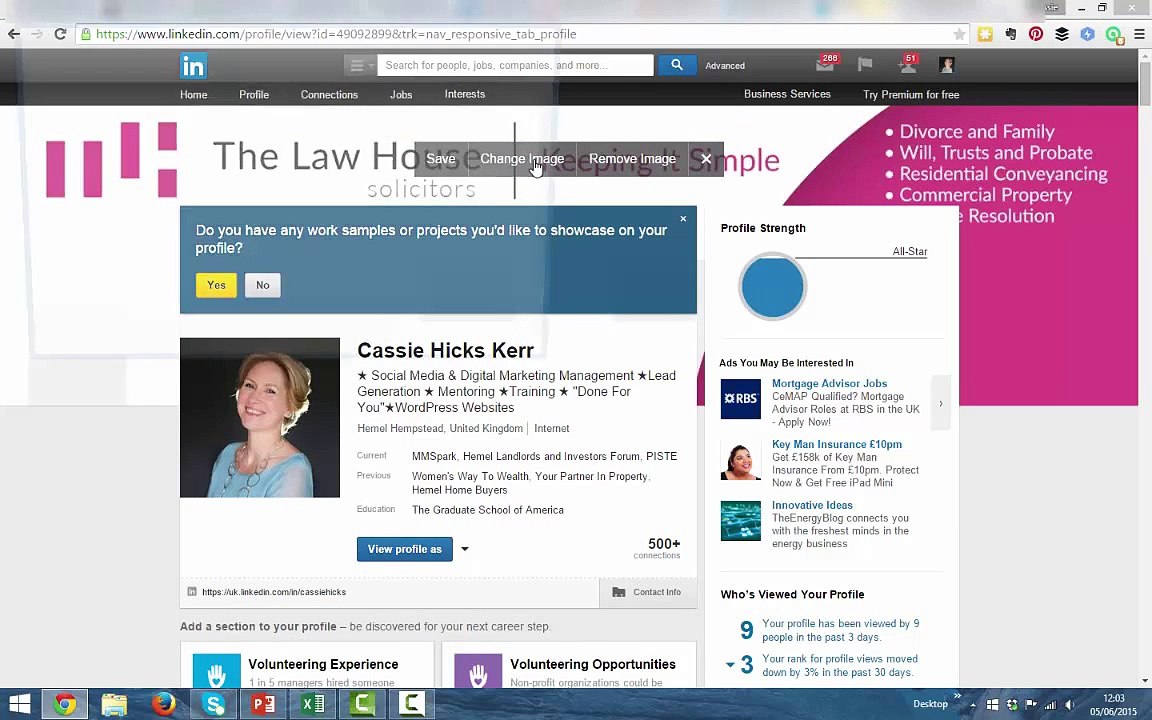The width and height of the screenshot is (1152, 720).
Task: Click the Buffer stack extension icon
Action: coord(1062,34)
